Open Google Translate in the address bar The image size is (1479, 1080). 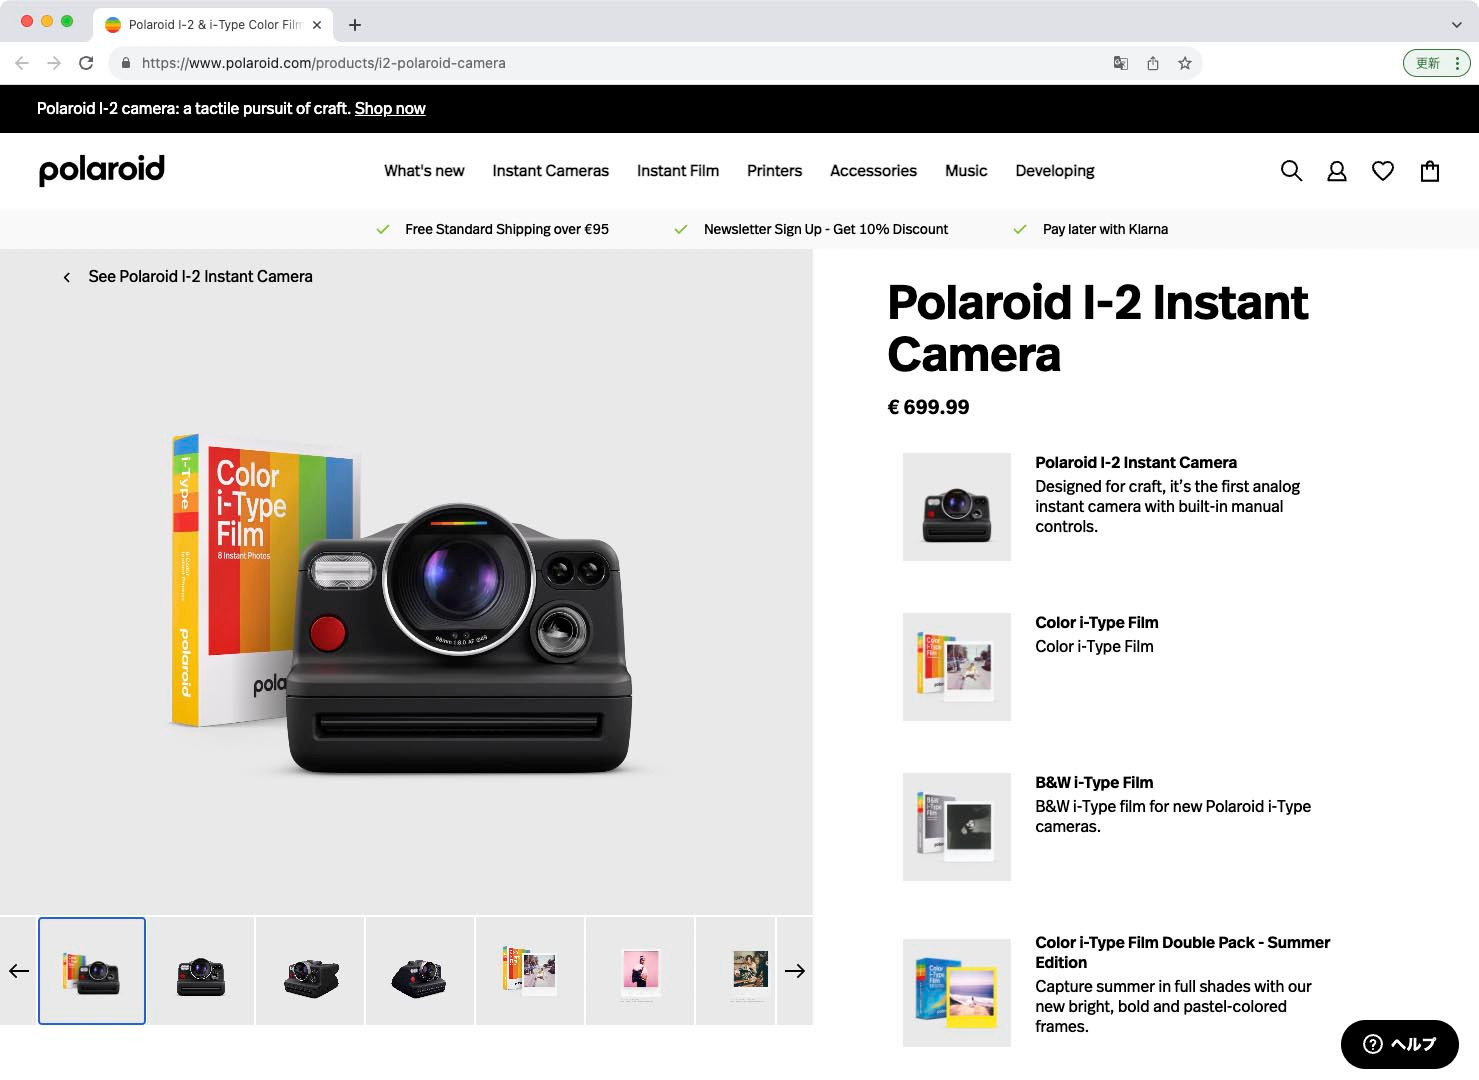click(x=1120, y=62)
